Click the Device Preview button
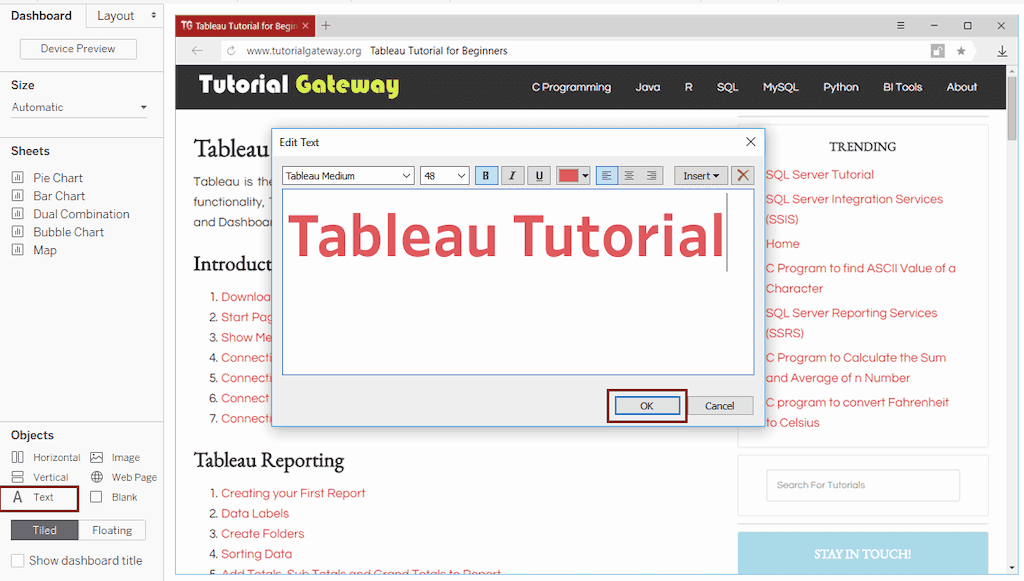The image size is (1024, 581). pyautogui.click(x=78, y=49)
